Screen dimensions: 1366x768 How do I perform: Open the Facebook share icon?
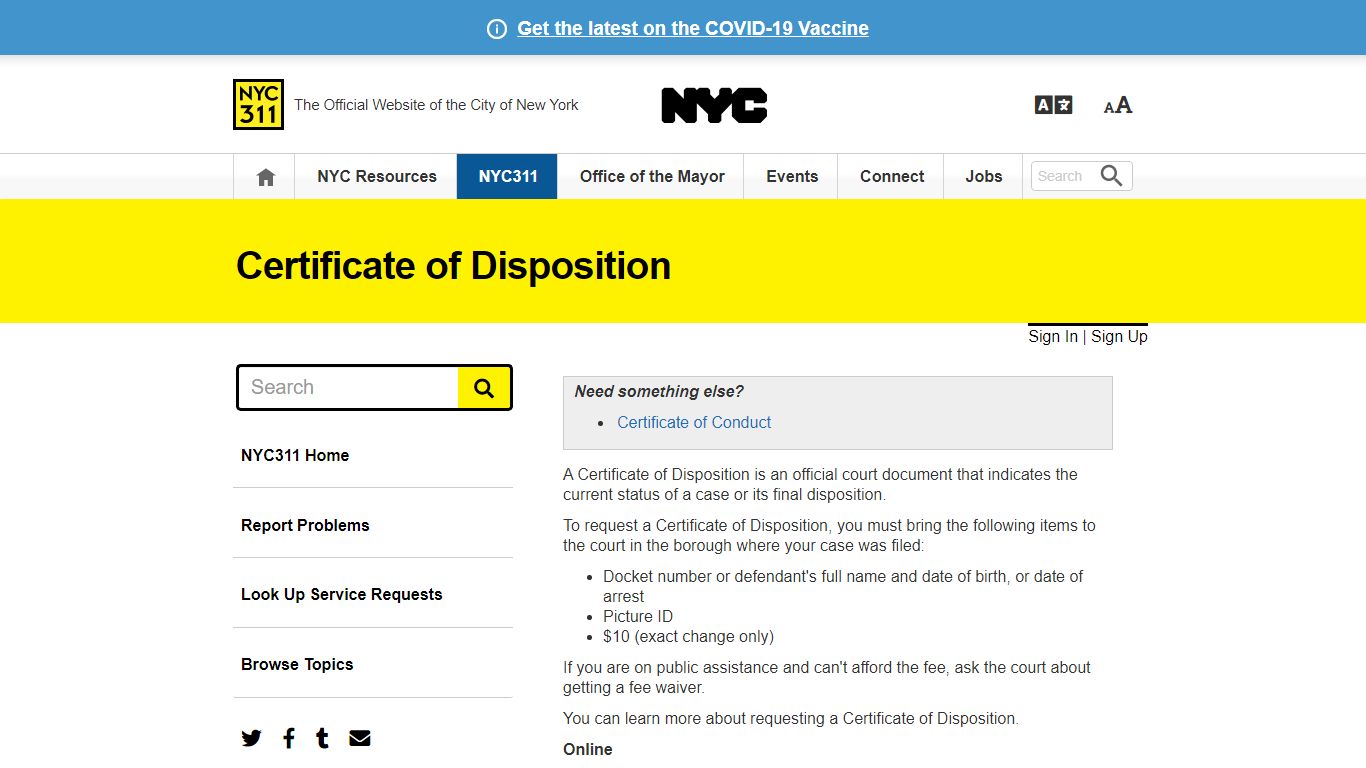point(289,738)
